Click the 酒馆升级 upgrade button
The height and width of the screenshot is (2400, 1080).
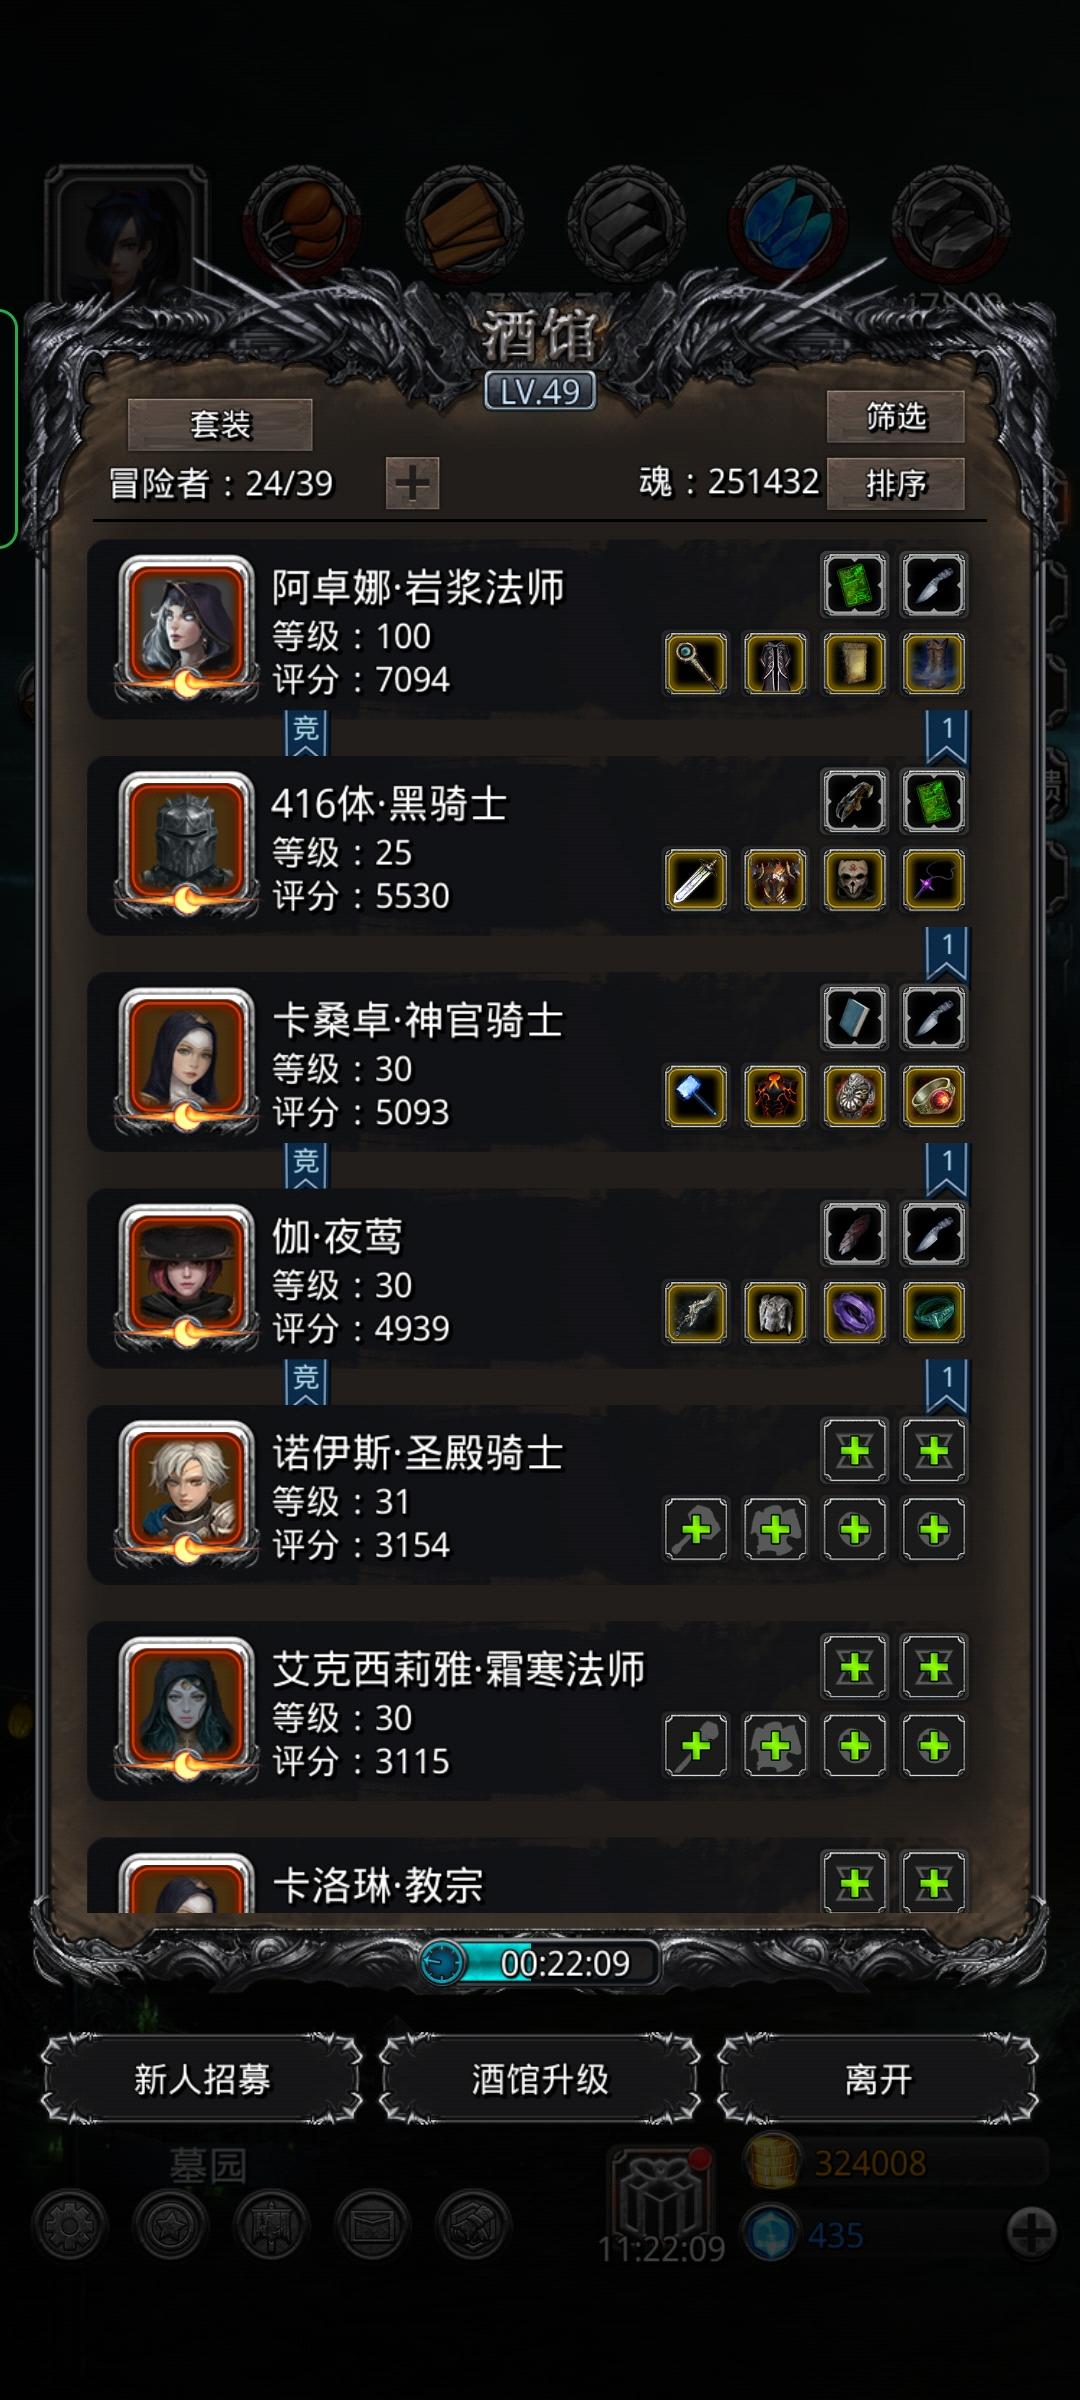point(540,2079)
